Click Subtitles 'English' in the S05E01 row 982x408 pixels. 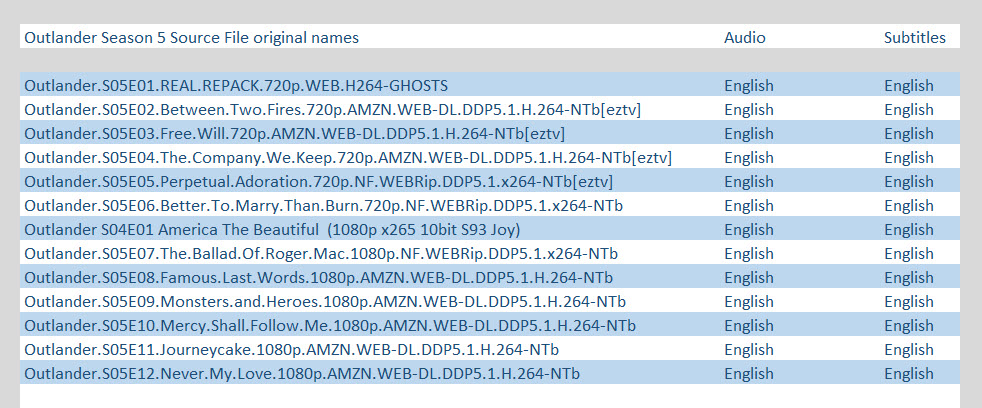(x=909, y=86)
